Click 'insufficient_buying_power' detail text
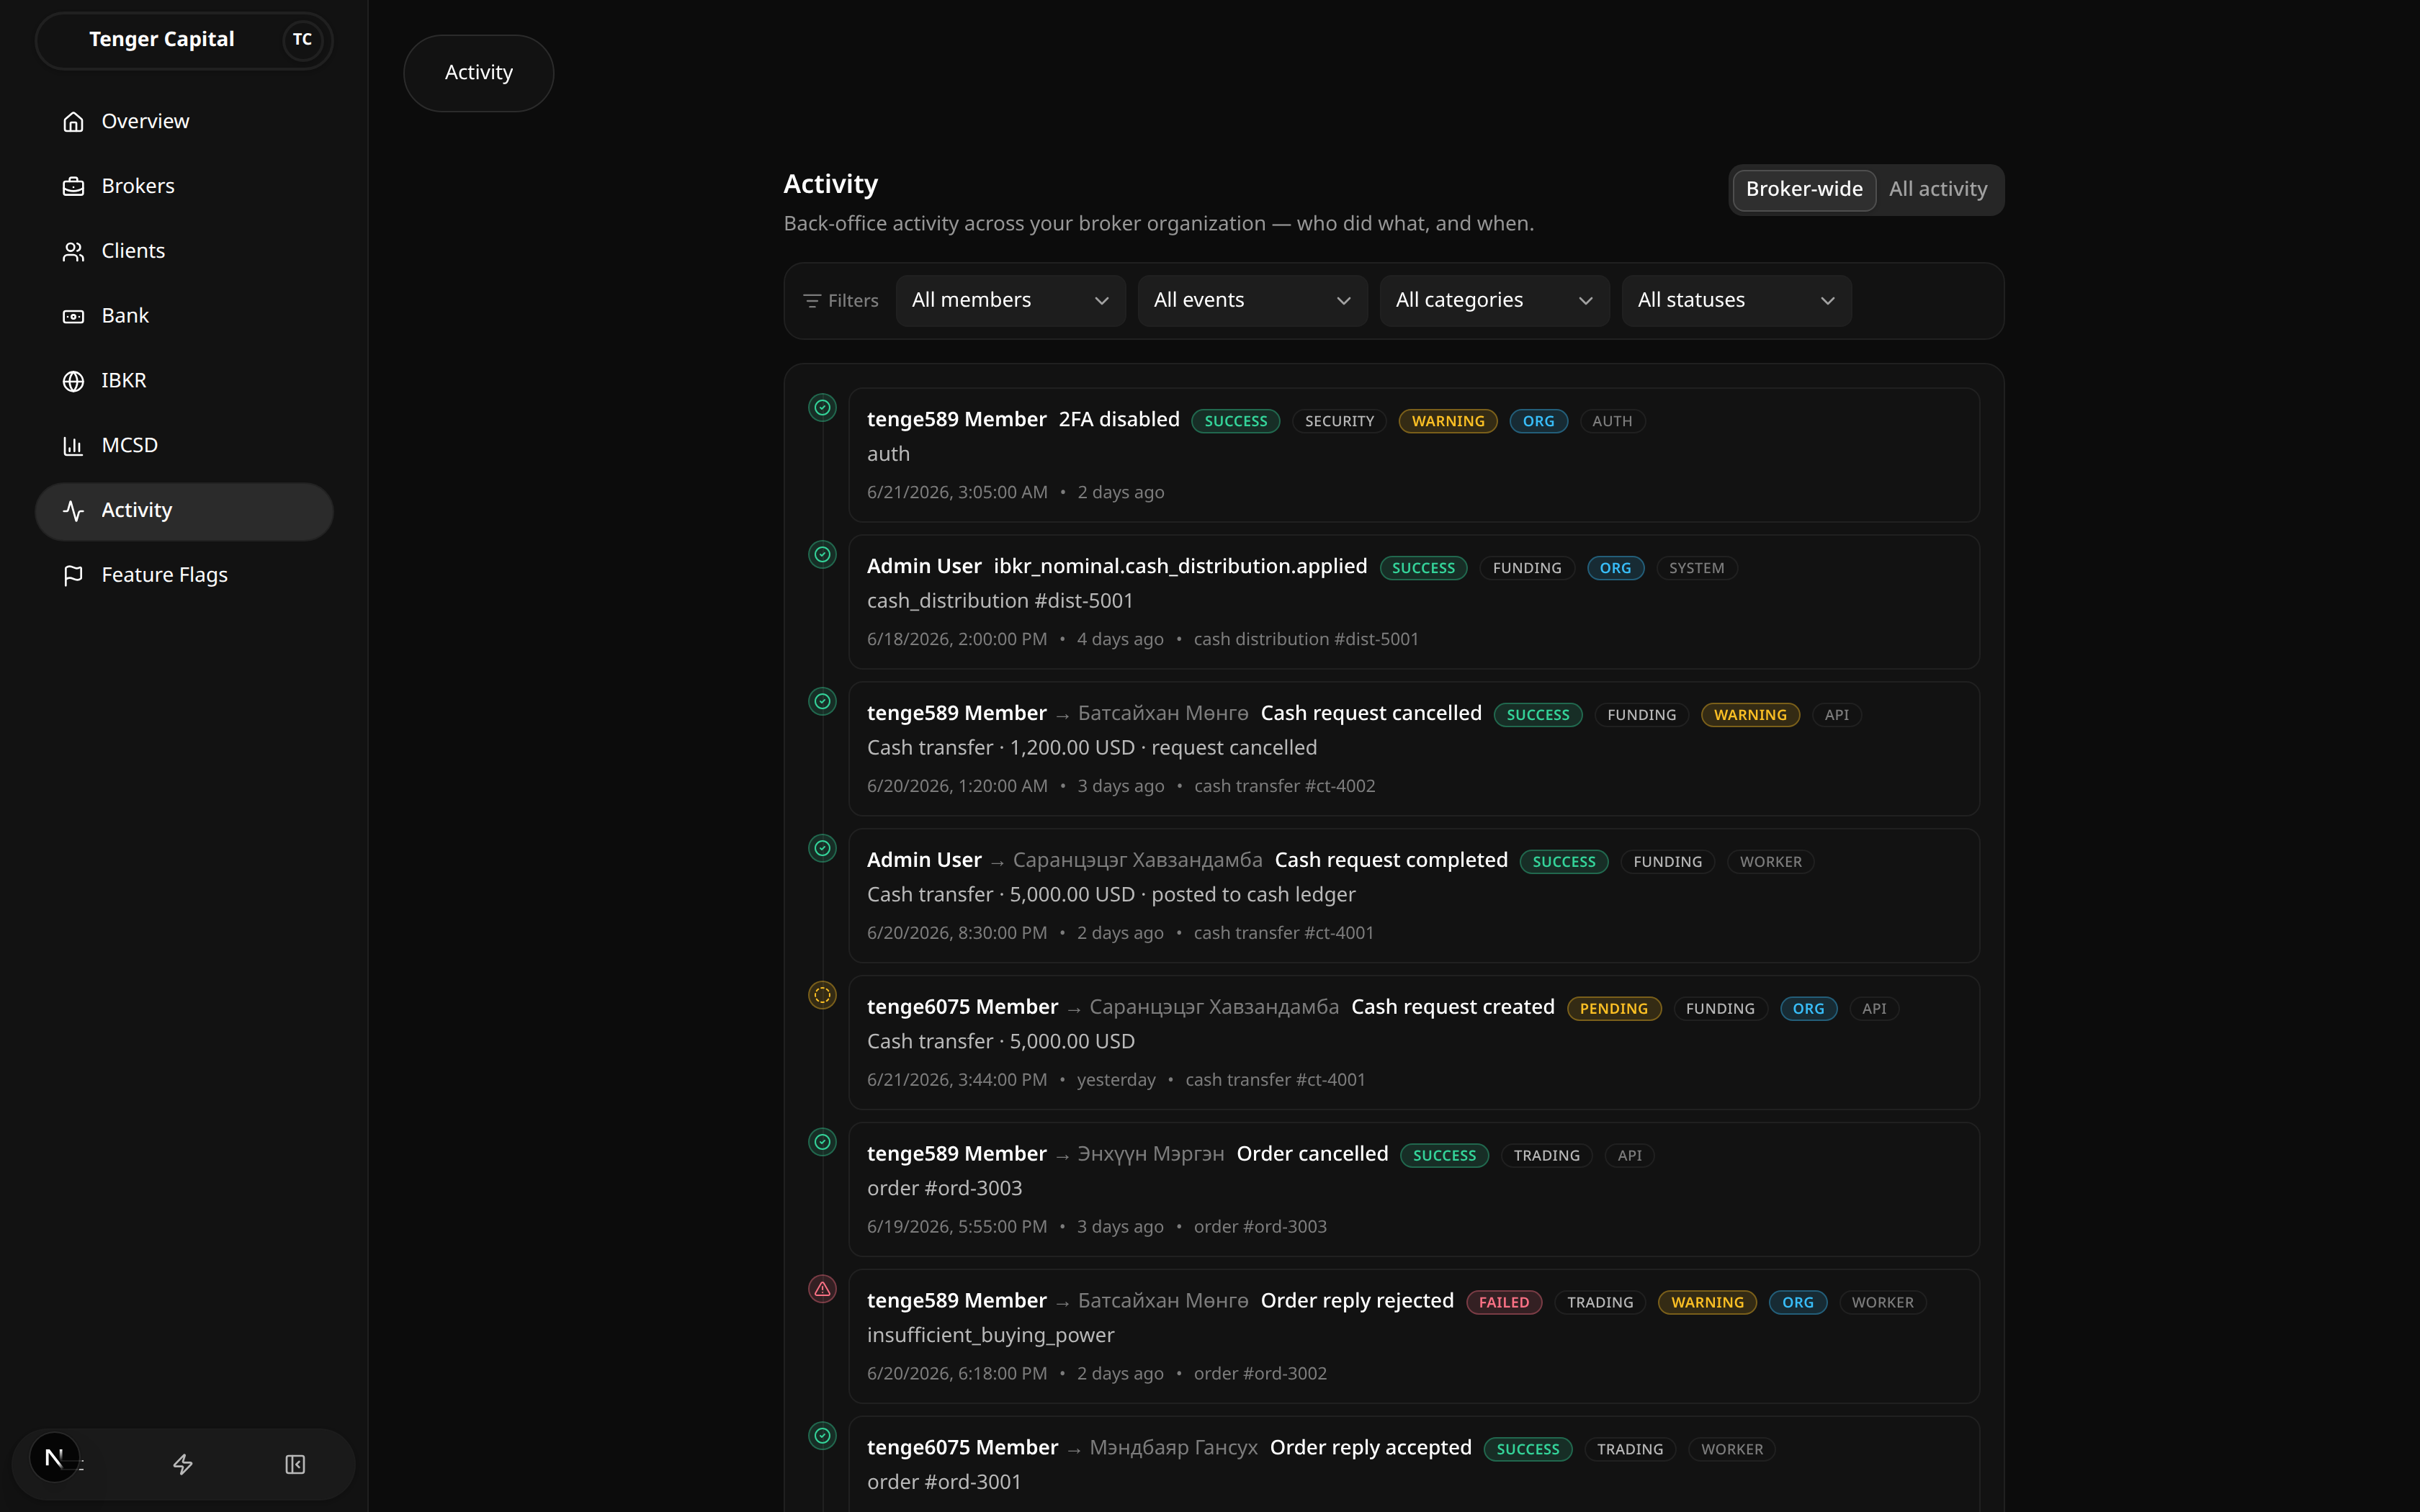This screenshot has height=1512, width=2420. point(990,1335)
